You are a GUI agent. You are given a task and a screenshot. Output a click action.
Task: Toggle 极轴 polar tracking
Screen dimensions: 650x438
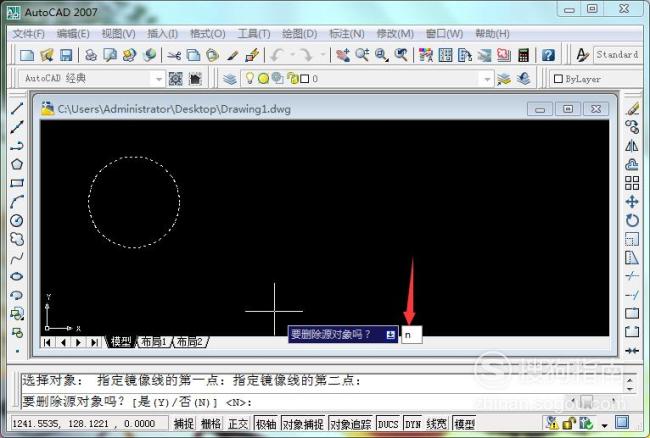tap(266, 423)
